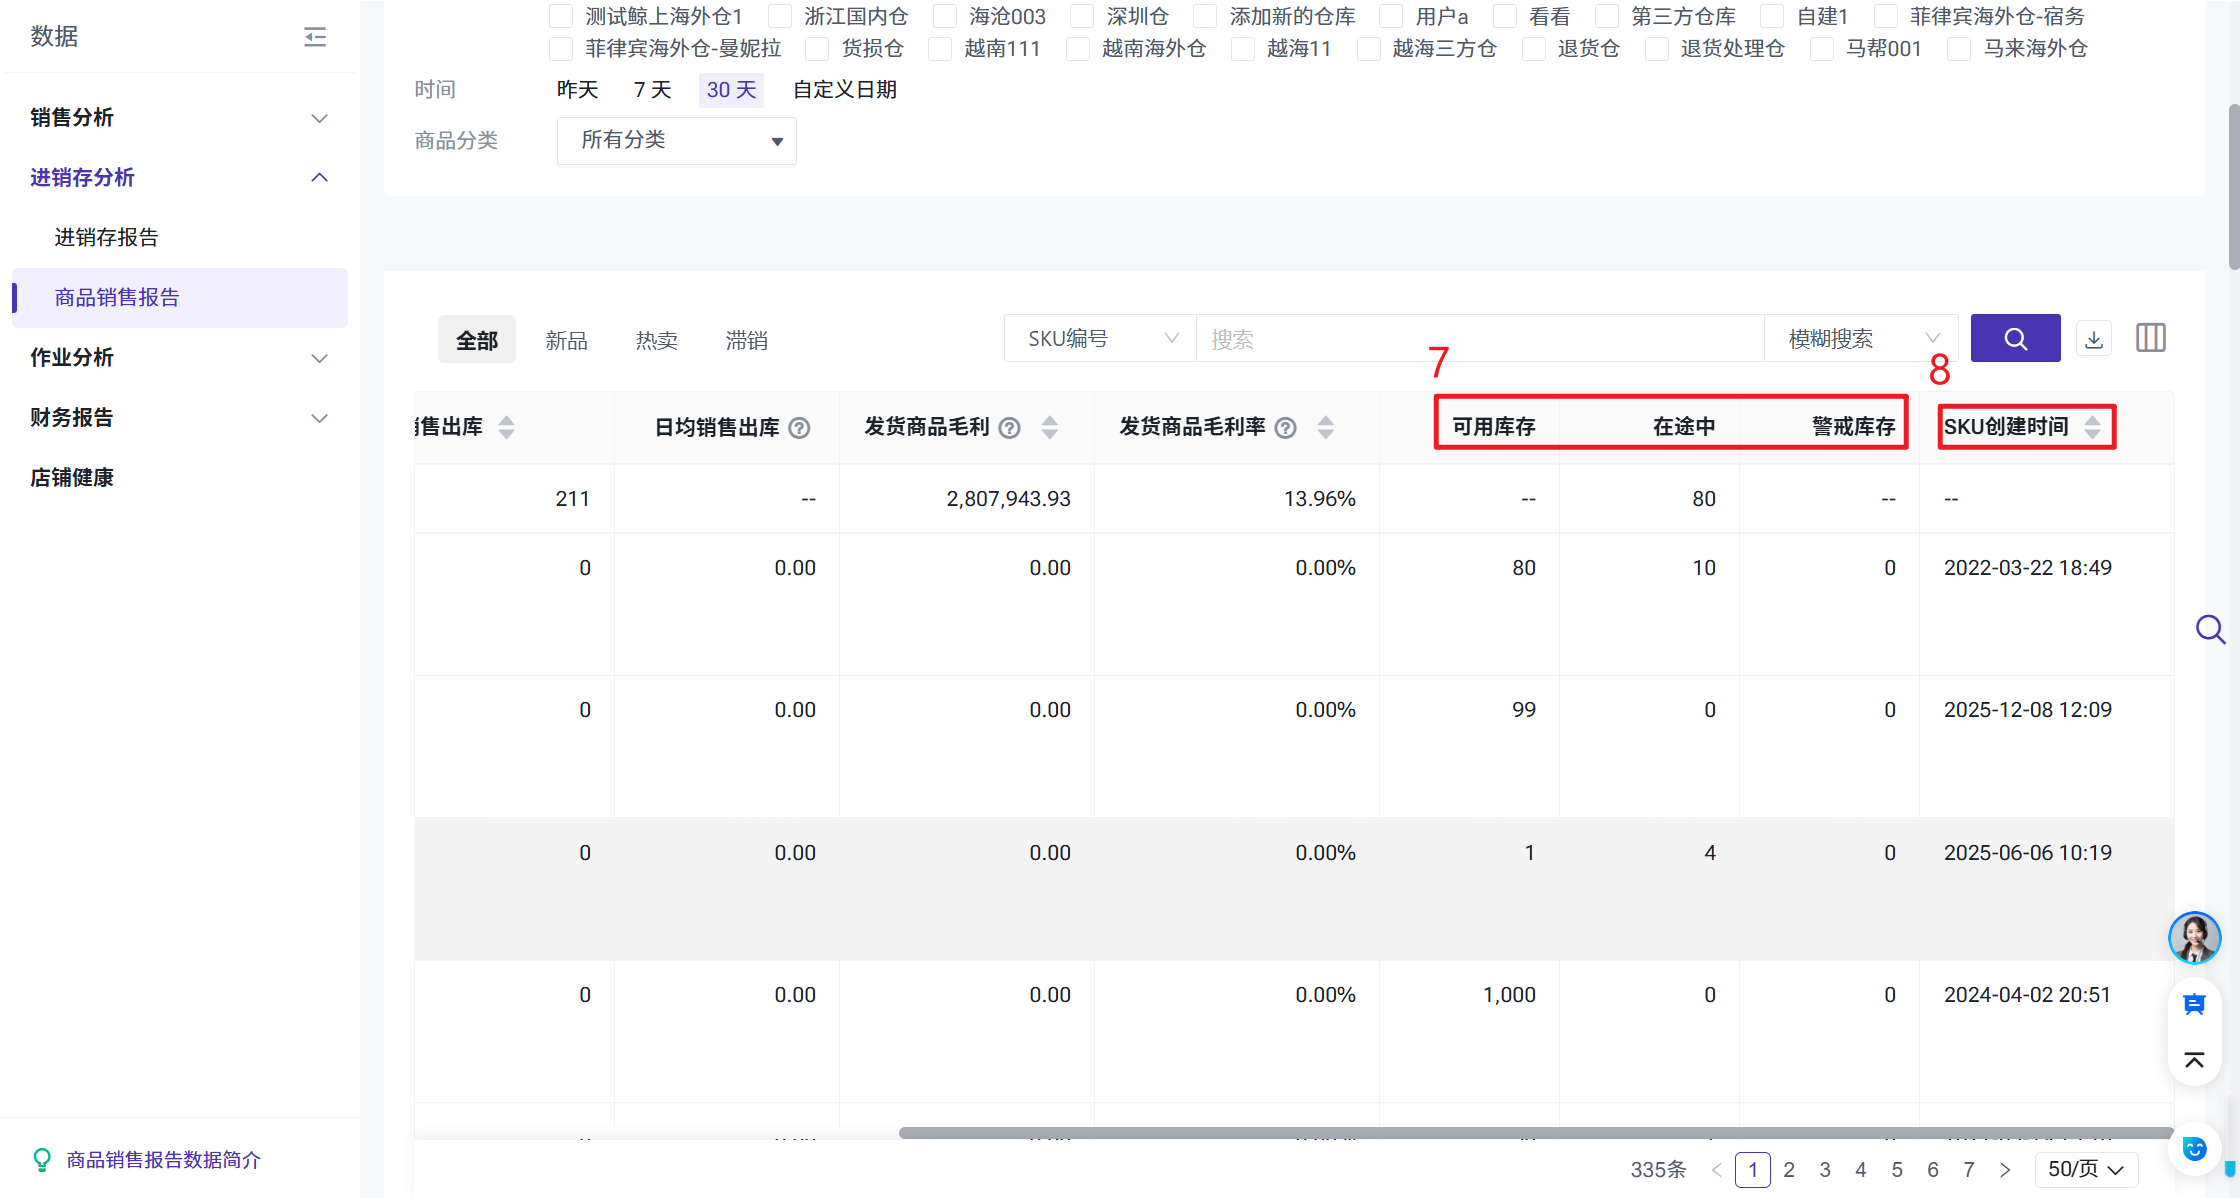Select the 7 天 time range
Screen dimensions: 2240x1198
coord(652,90)
